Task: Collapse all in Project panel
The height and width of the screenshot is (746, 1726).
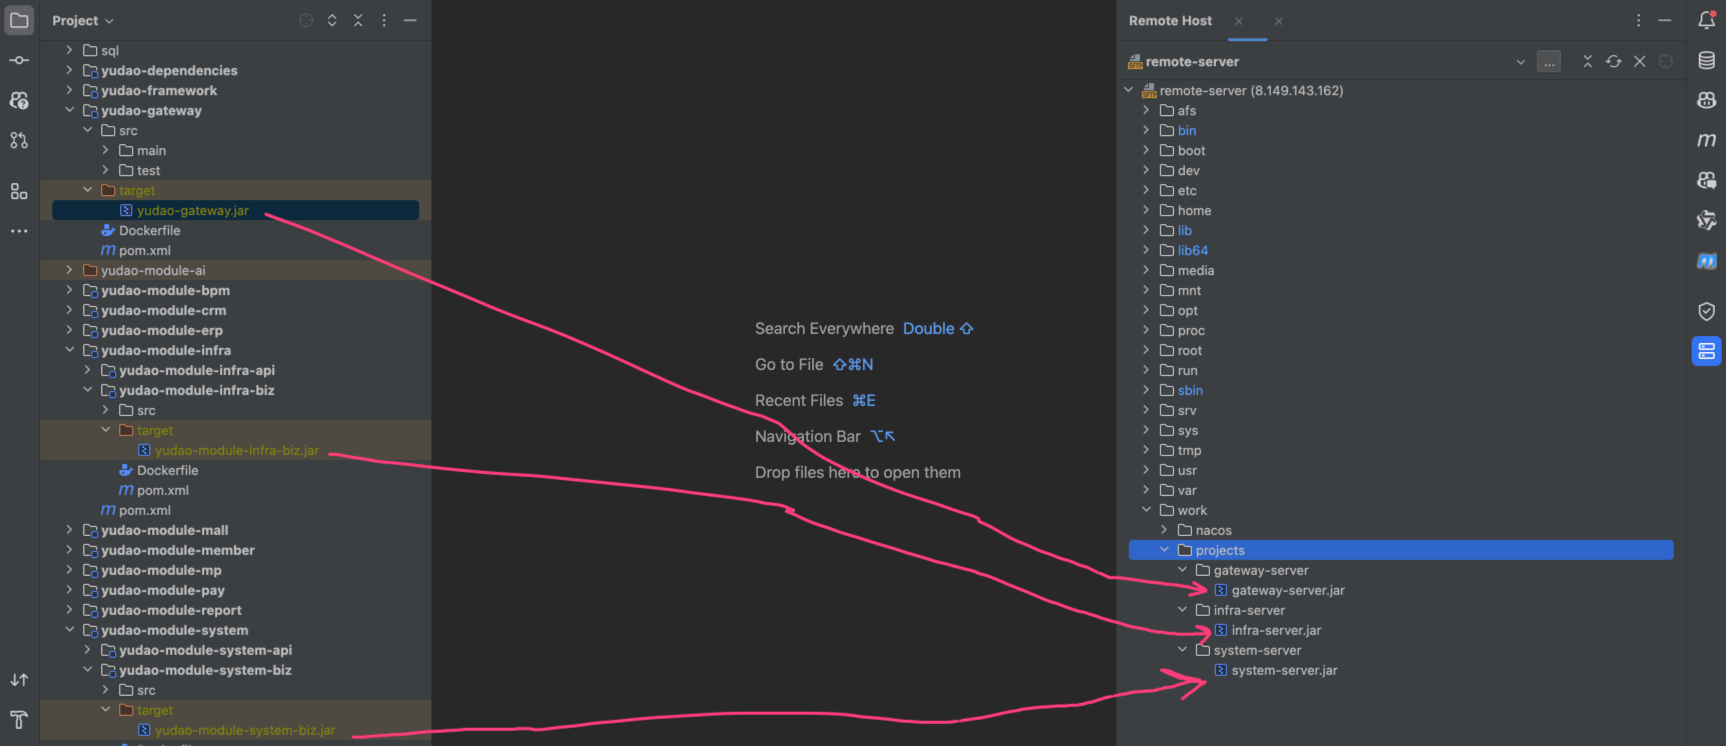Action: click(x=358, y=20)
